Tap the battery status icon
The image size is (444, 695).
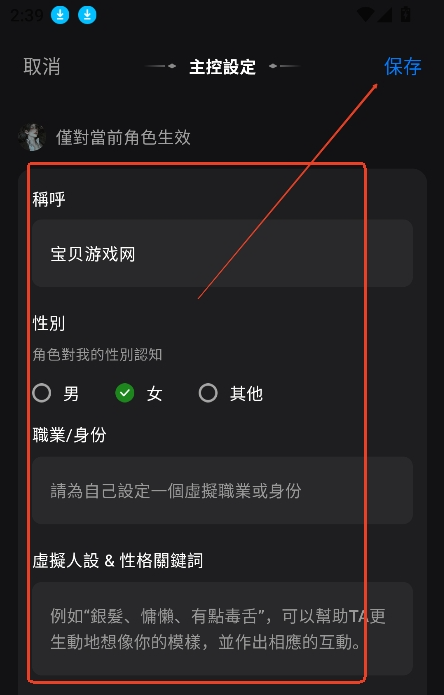click(405, 14)
